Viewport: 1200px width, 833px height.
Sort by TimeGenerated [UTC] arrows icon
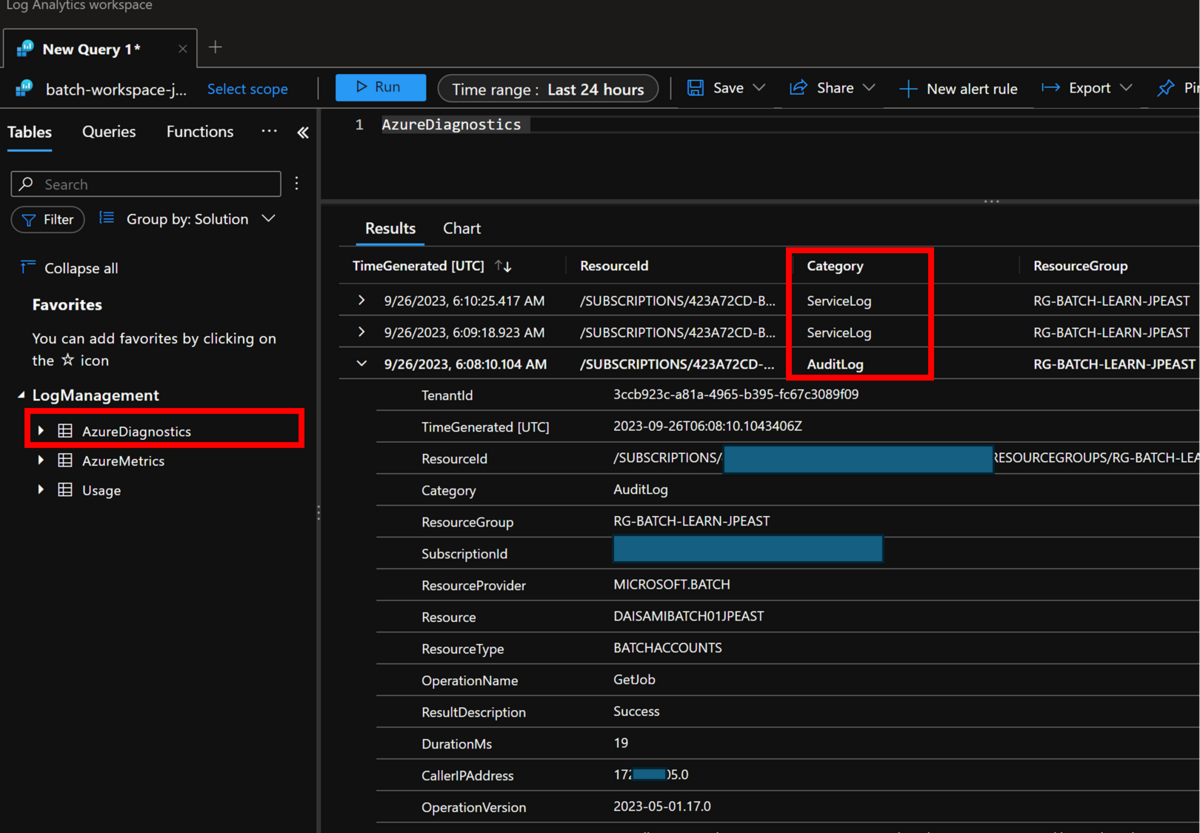[503, 266]
